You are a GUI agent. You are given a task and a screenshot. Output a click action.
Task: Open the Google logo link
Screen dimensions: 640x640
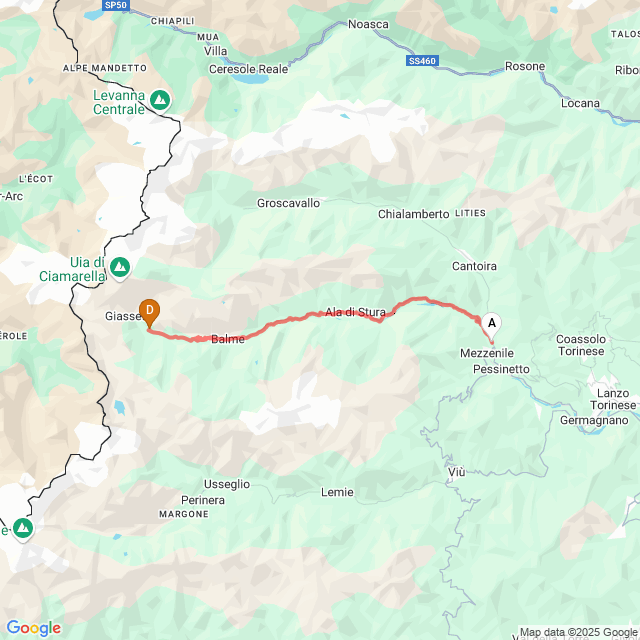tap(33, 628)
